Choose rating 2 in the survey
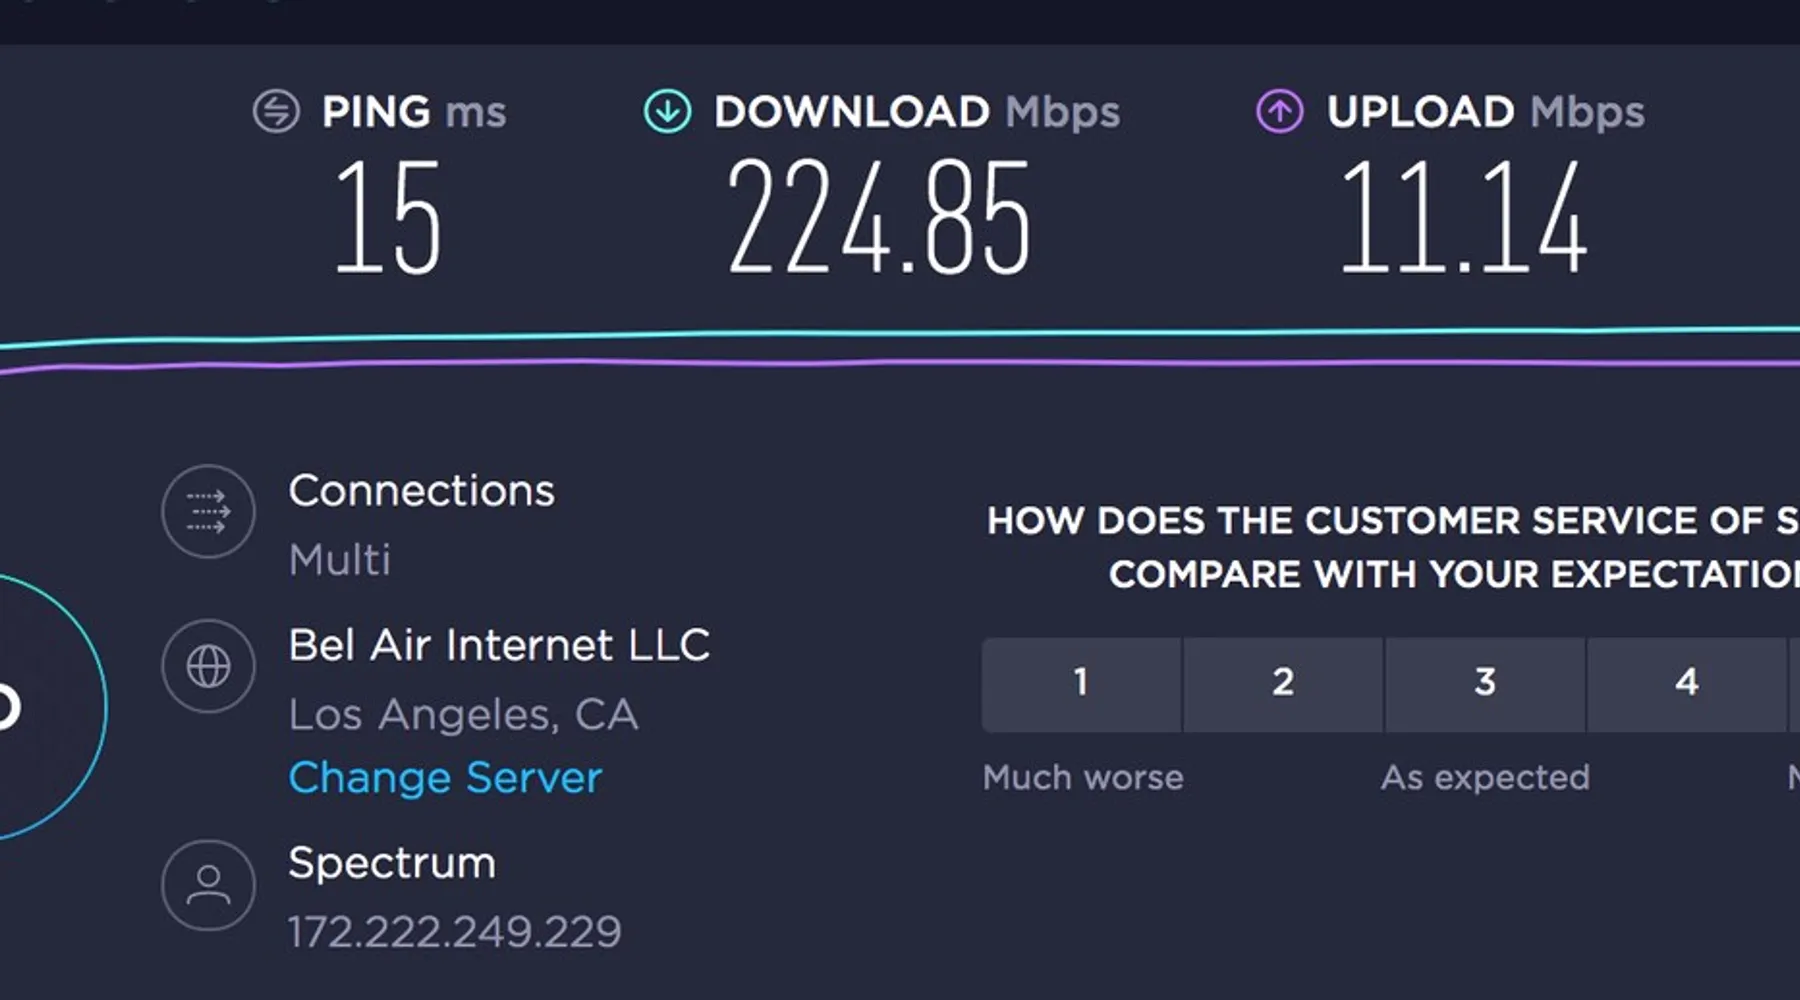Viewport: 1800px width, 1000px height. [x=1283, y=684]
